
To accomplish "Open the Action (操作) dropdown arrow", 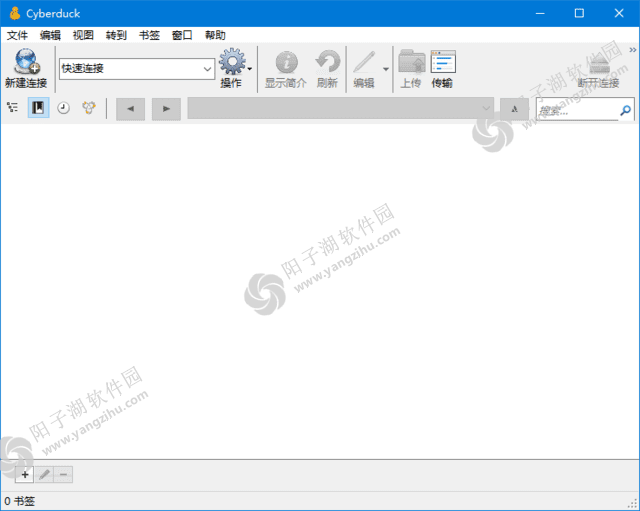I will click(250, 69).
